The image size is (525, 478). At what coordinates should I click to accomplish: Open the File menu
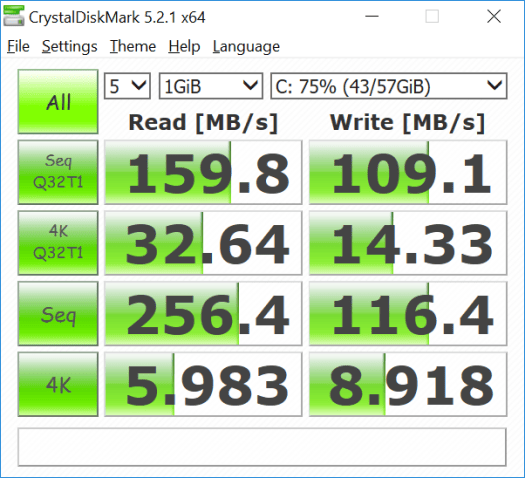pyautogui.click(x=18, y=46)
